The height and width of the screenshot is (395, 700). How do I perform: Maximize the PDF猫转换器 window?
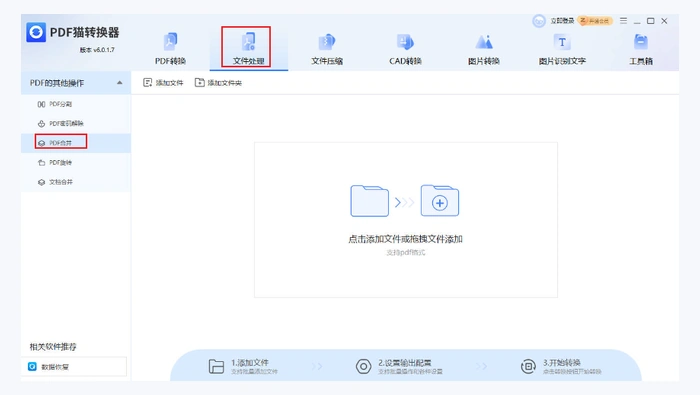click(651, 21)
